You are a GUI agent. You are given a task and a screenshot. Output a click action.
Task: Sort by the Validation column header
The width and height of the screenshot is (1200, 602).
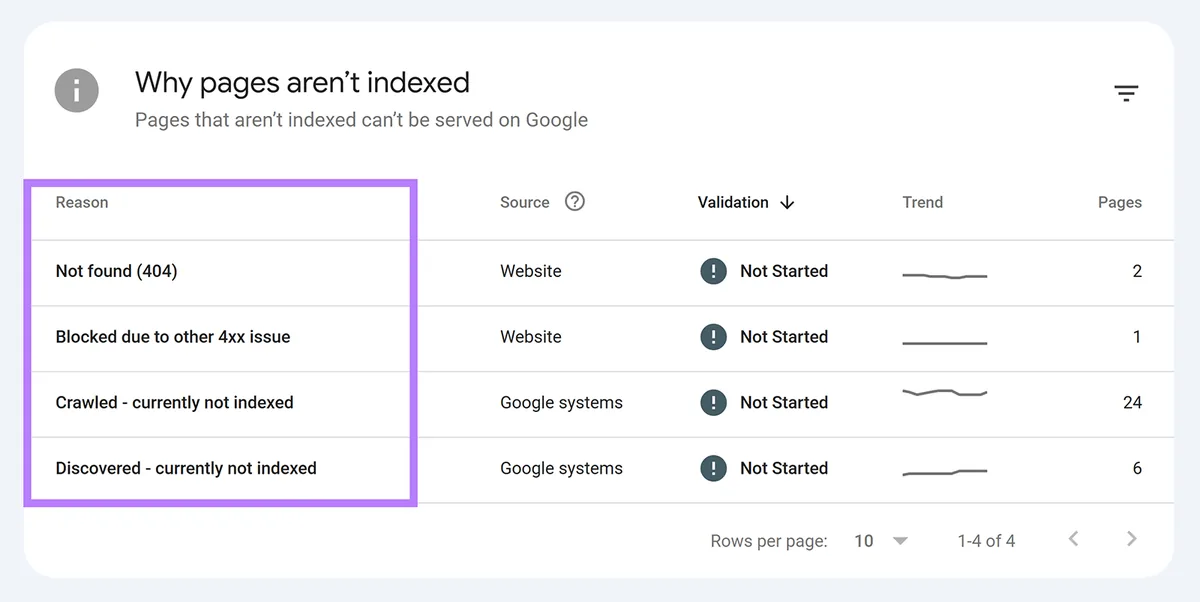click(733, 202)
